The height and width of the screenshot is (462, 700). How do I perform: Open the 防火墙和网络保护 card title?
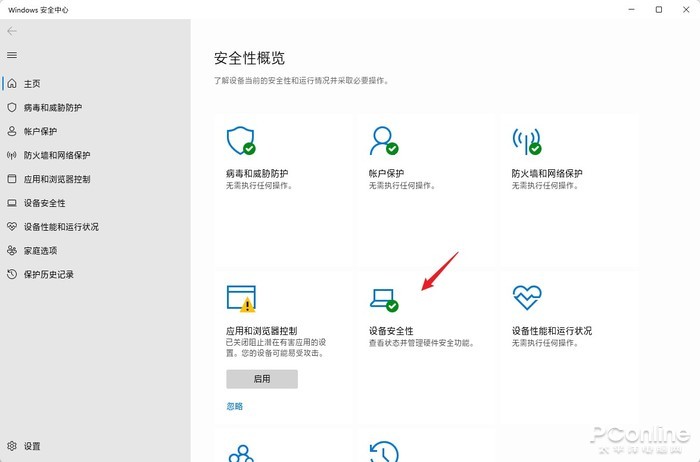point(547,173)
